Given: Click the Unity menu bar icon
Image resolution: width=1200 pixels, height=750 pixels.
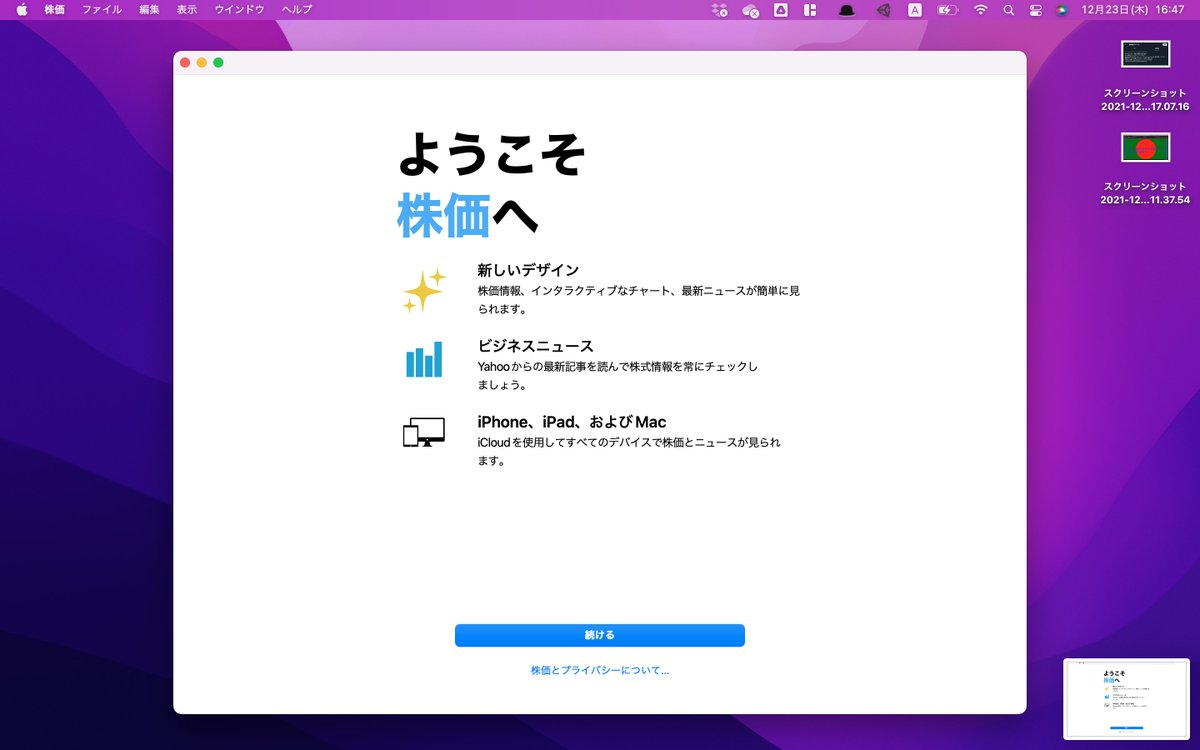Looking at the screenshot, I should click(883, 9).
